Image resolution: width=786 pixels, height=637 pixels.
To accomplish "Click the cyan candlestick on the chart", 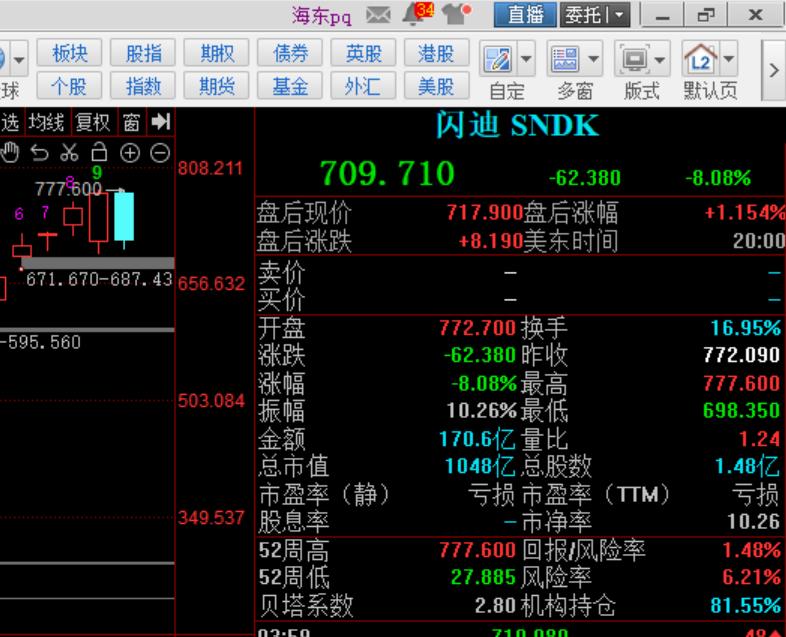I will pyautogui.click(x=124, y=217).
